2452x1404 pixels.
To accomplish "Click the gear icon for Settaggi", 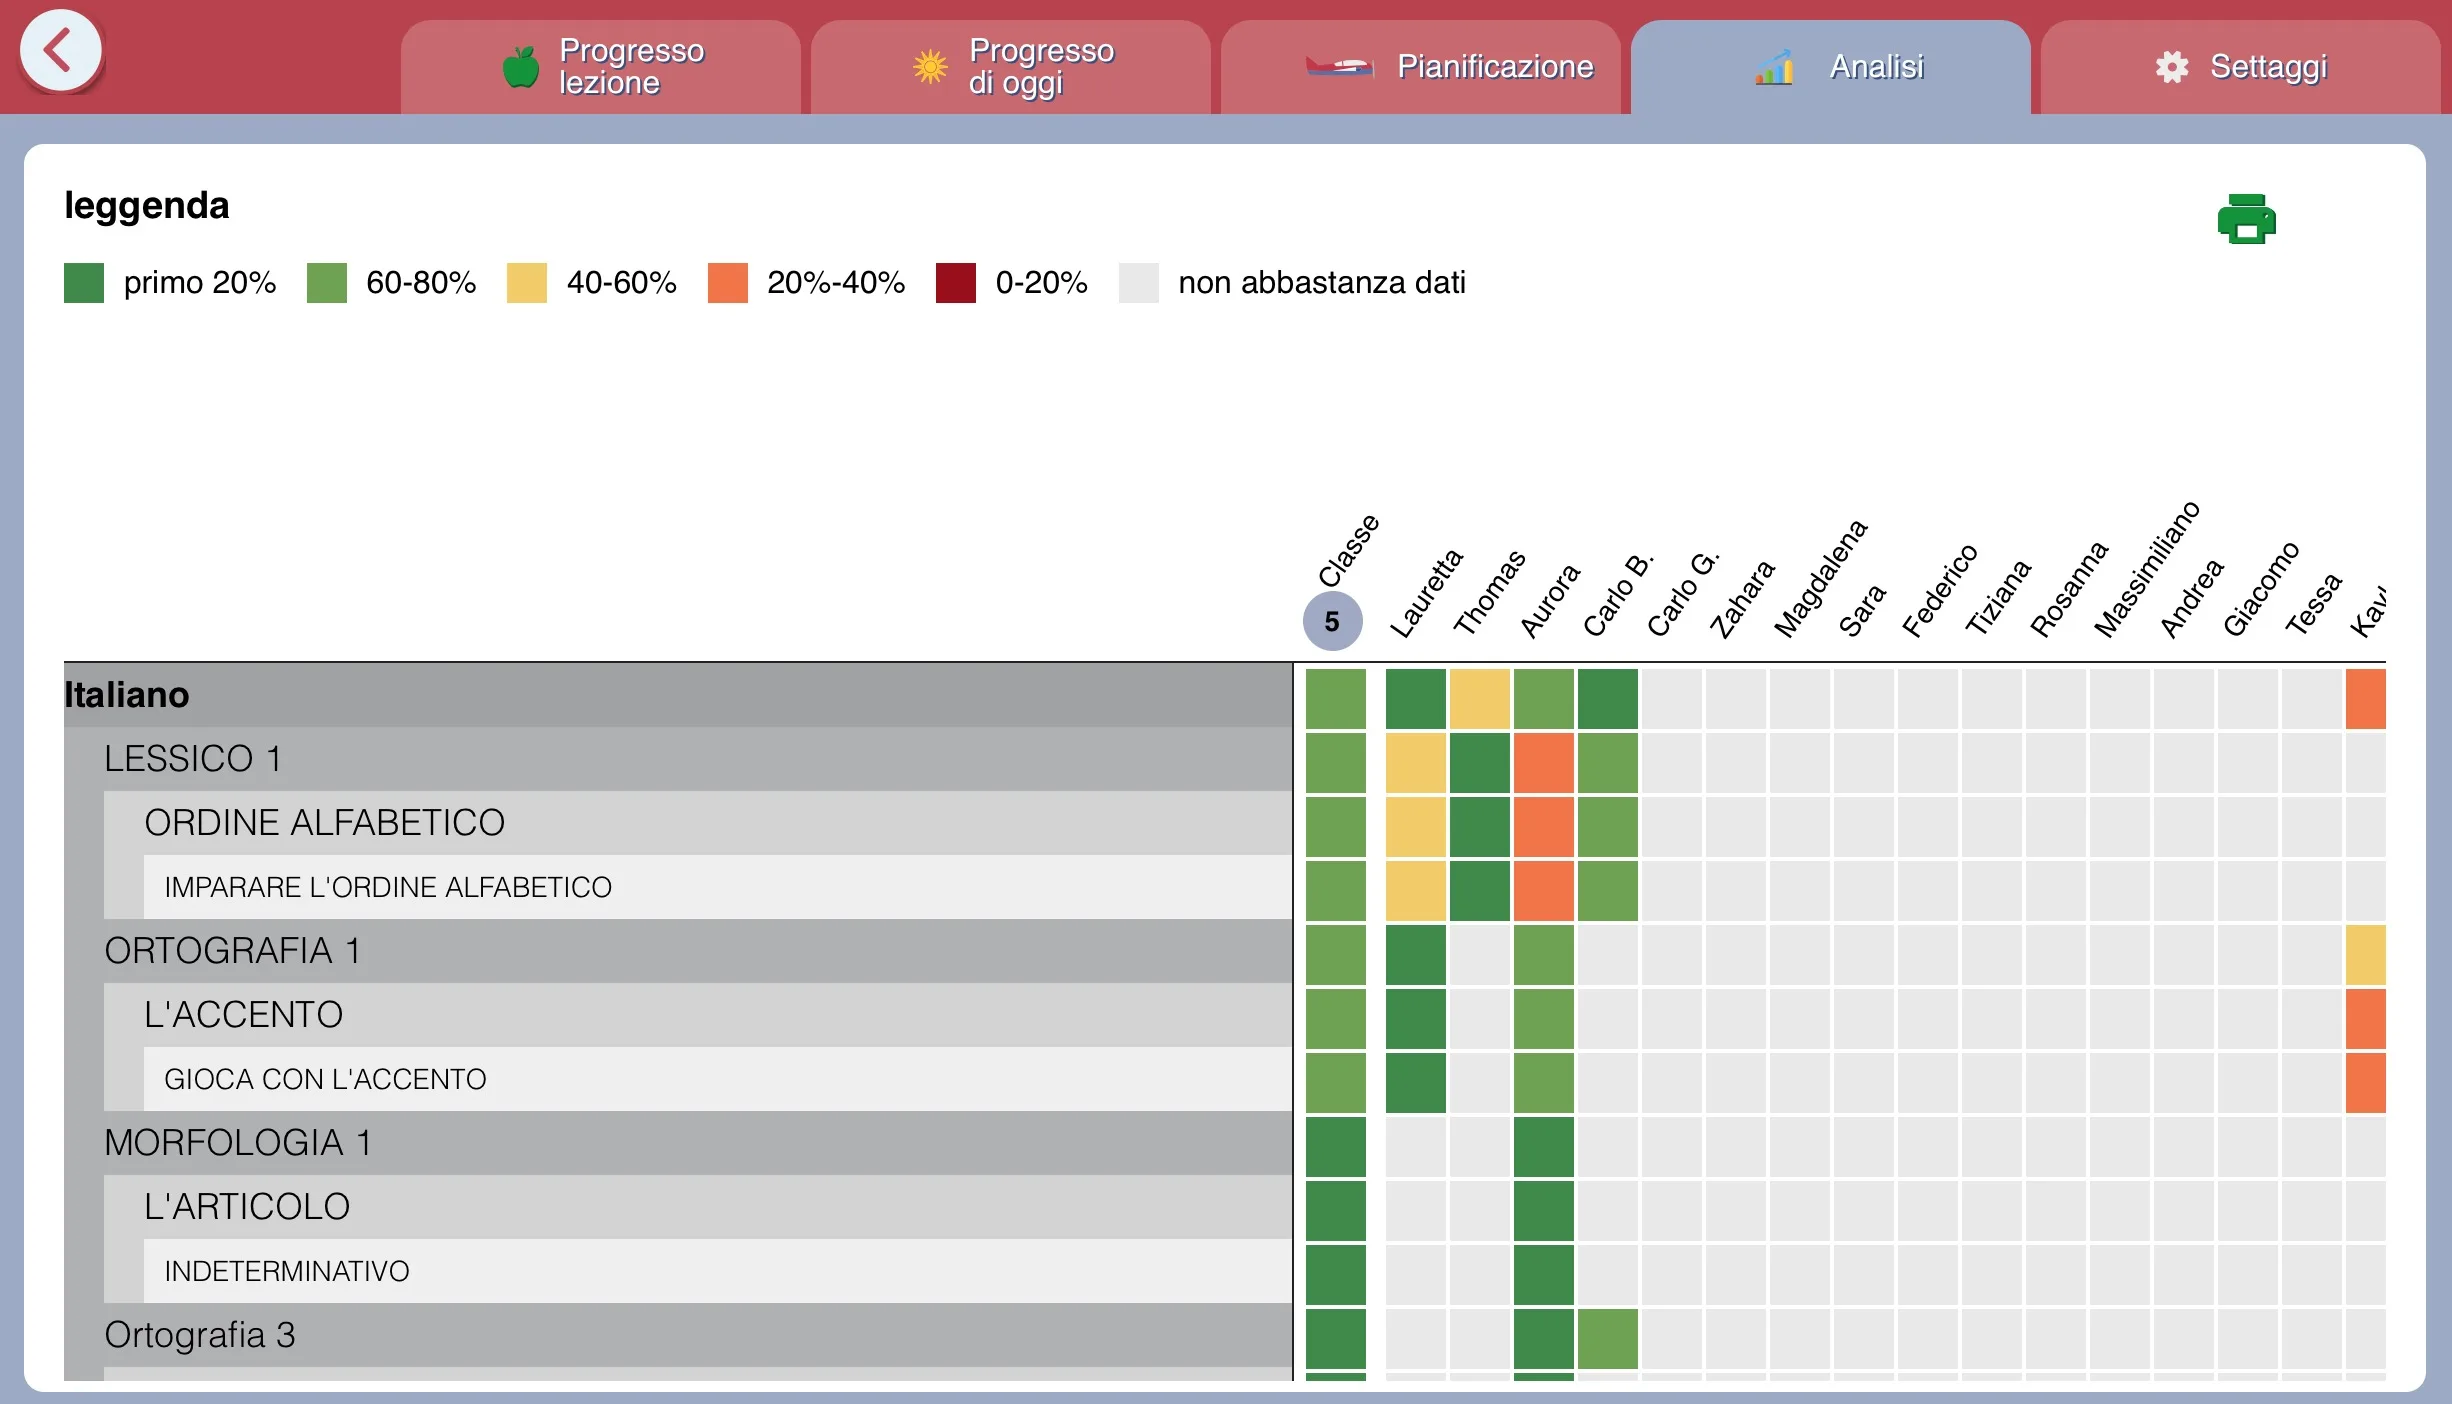I will tap(2171, 67).
